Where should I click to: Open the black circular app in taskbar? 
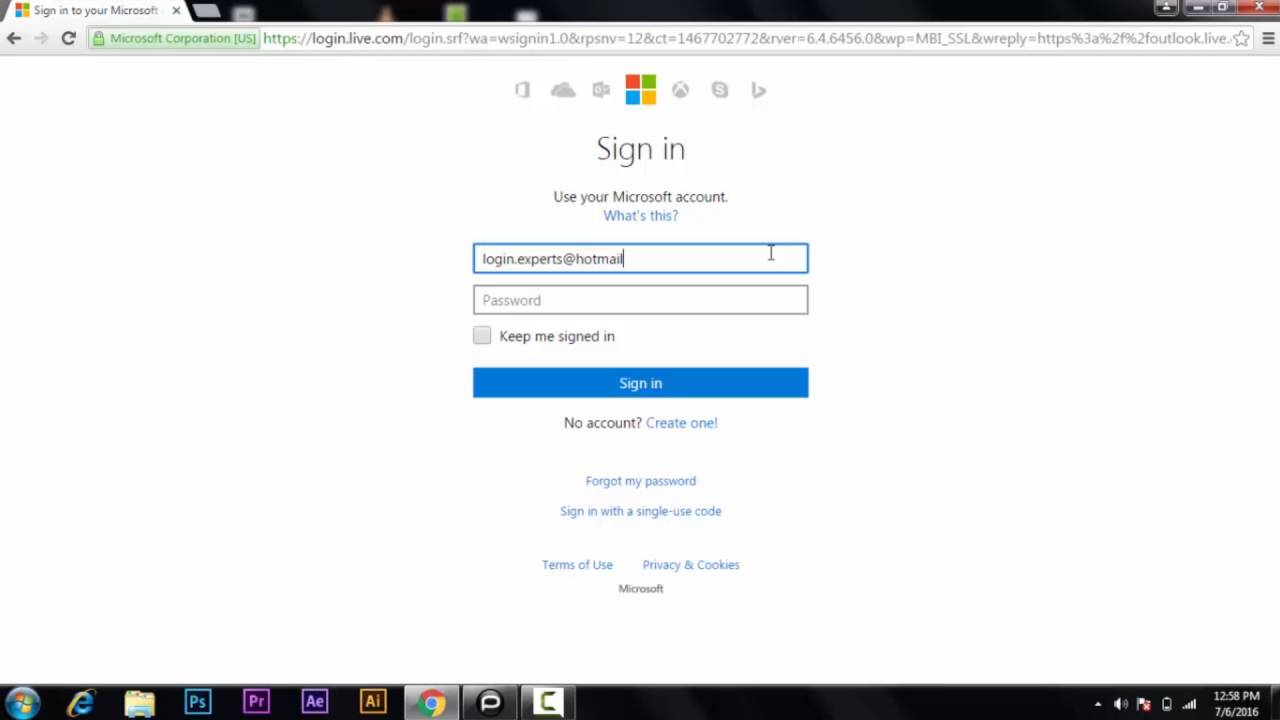490,703
